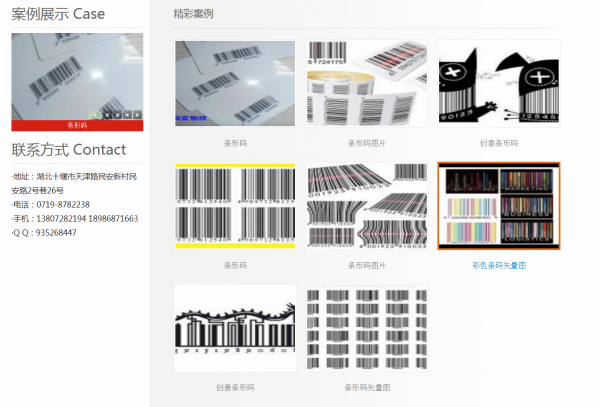Open the white card barcode thumbnail
This screenshot has height=407, width=600.
(x=235, y=84)
